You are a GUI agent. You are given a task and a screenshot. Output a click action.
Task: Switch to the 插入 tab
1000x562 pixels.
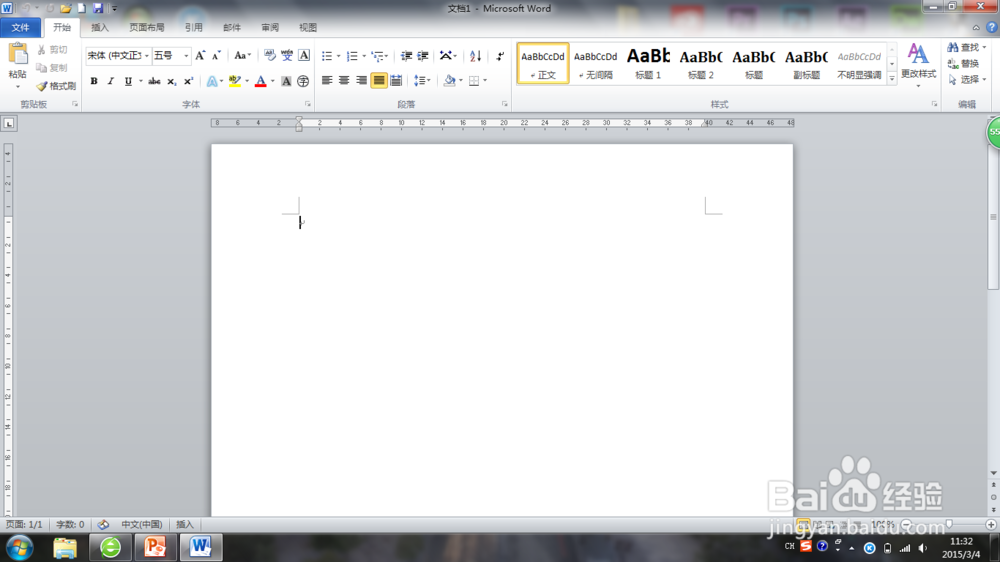(x=100, y=27)
